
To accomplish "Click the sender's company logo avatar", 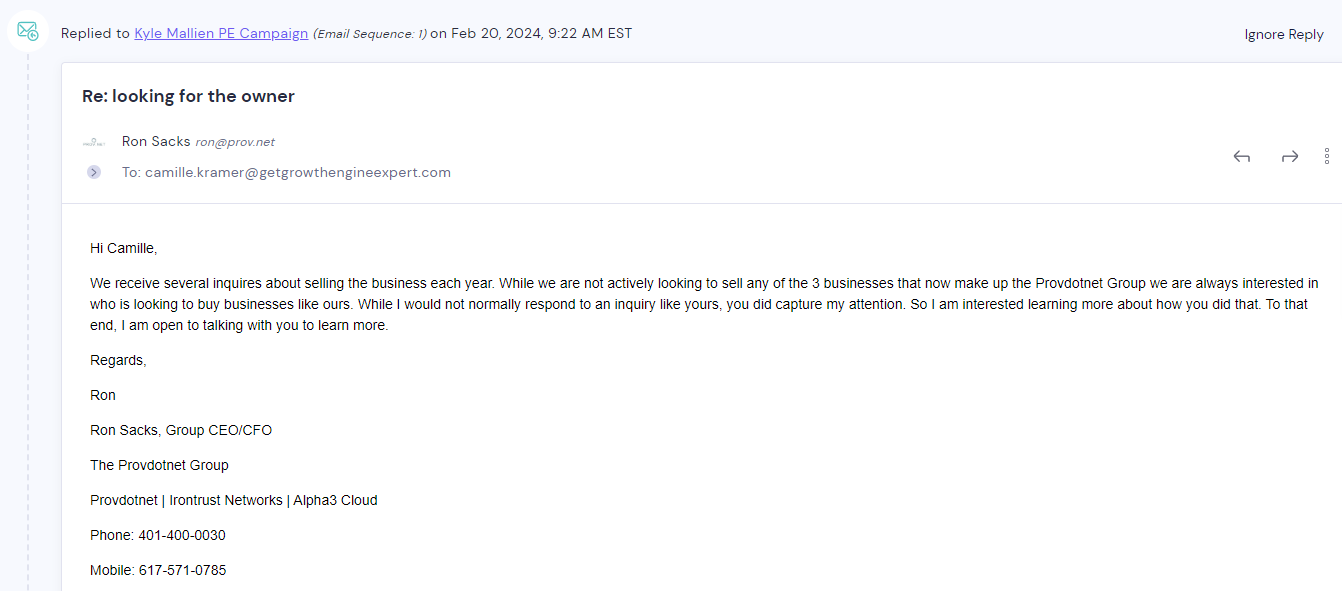I will click(94, 142).
